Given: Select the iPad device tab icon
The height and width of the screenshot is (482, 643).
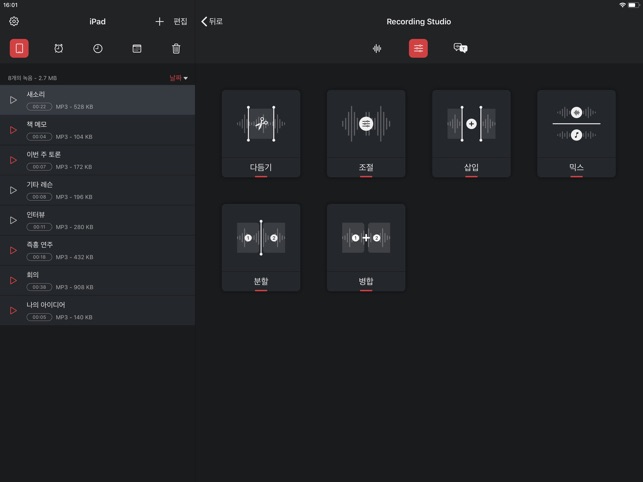Looking at the screenshot, I should [19, 48].
